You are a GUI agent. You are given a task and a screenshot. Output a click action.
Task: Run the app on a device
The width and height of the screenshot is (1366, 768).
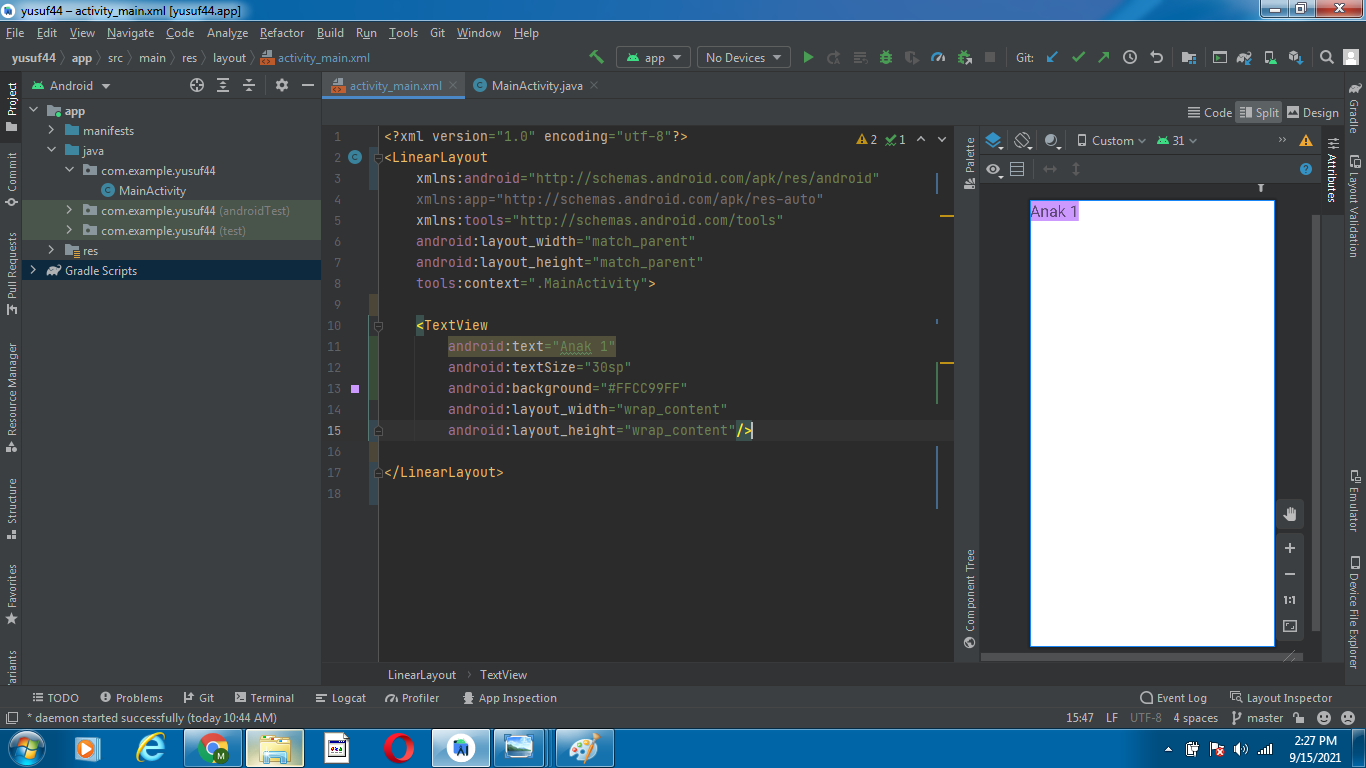pyautogui.click(x=808, y=57)
